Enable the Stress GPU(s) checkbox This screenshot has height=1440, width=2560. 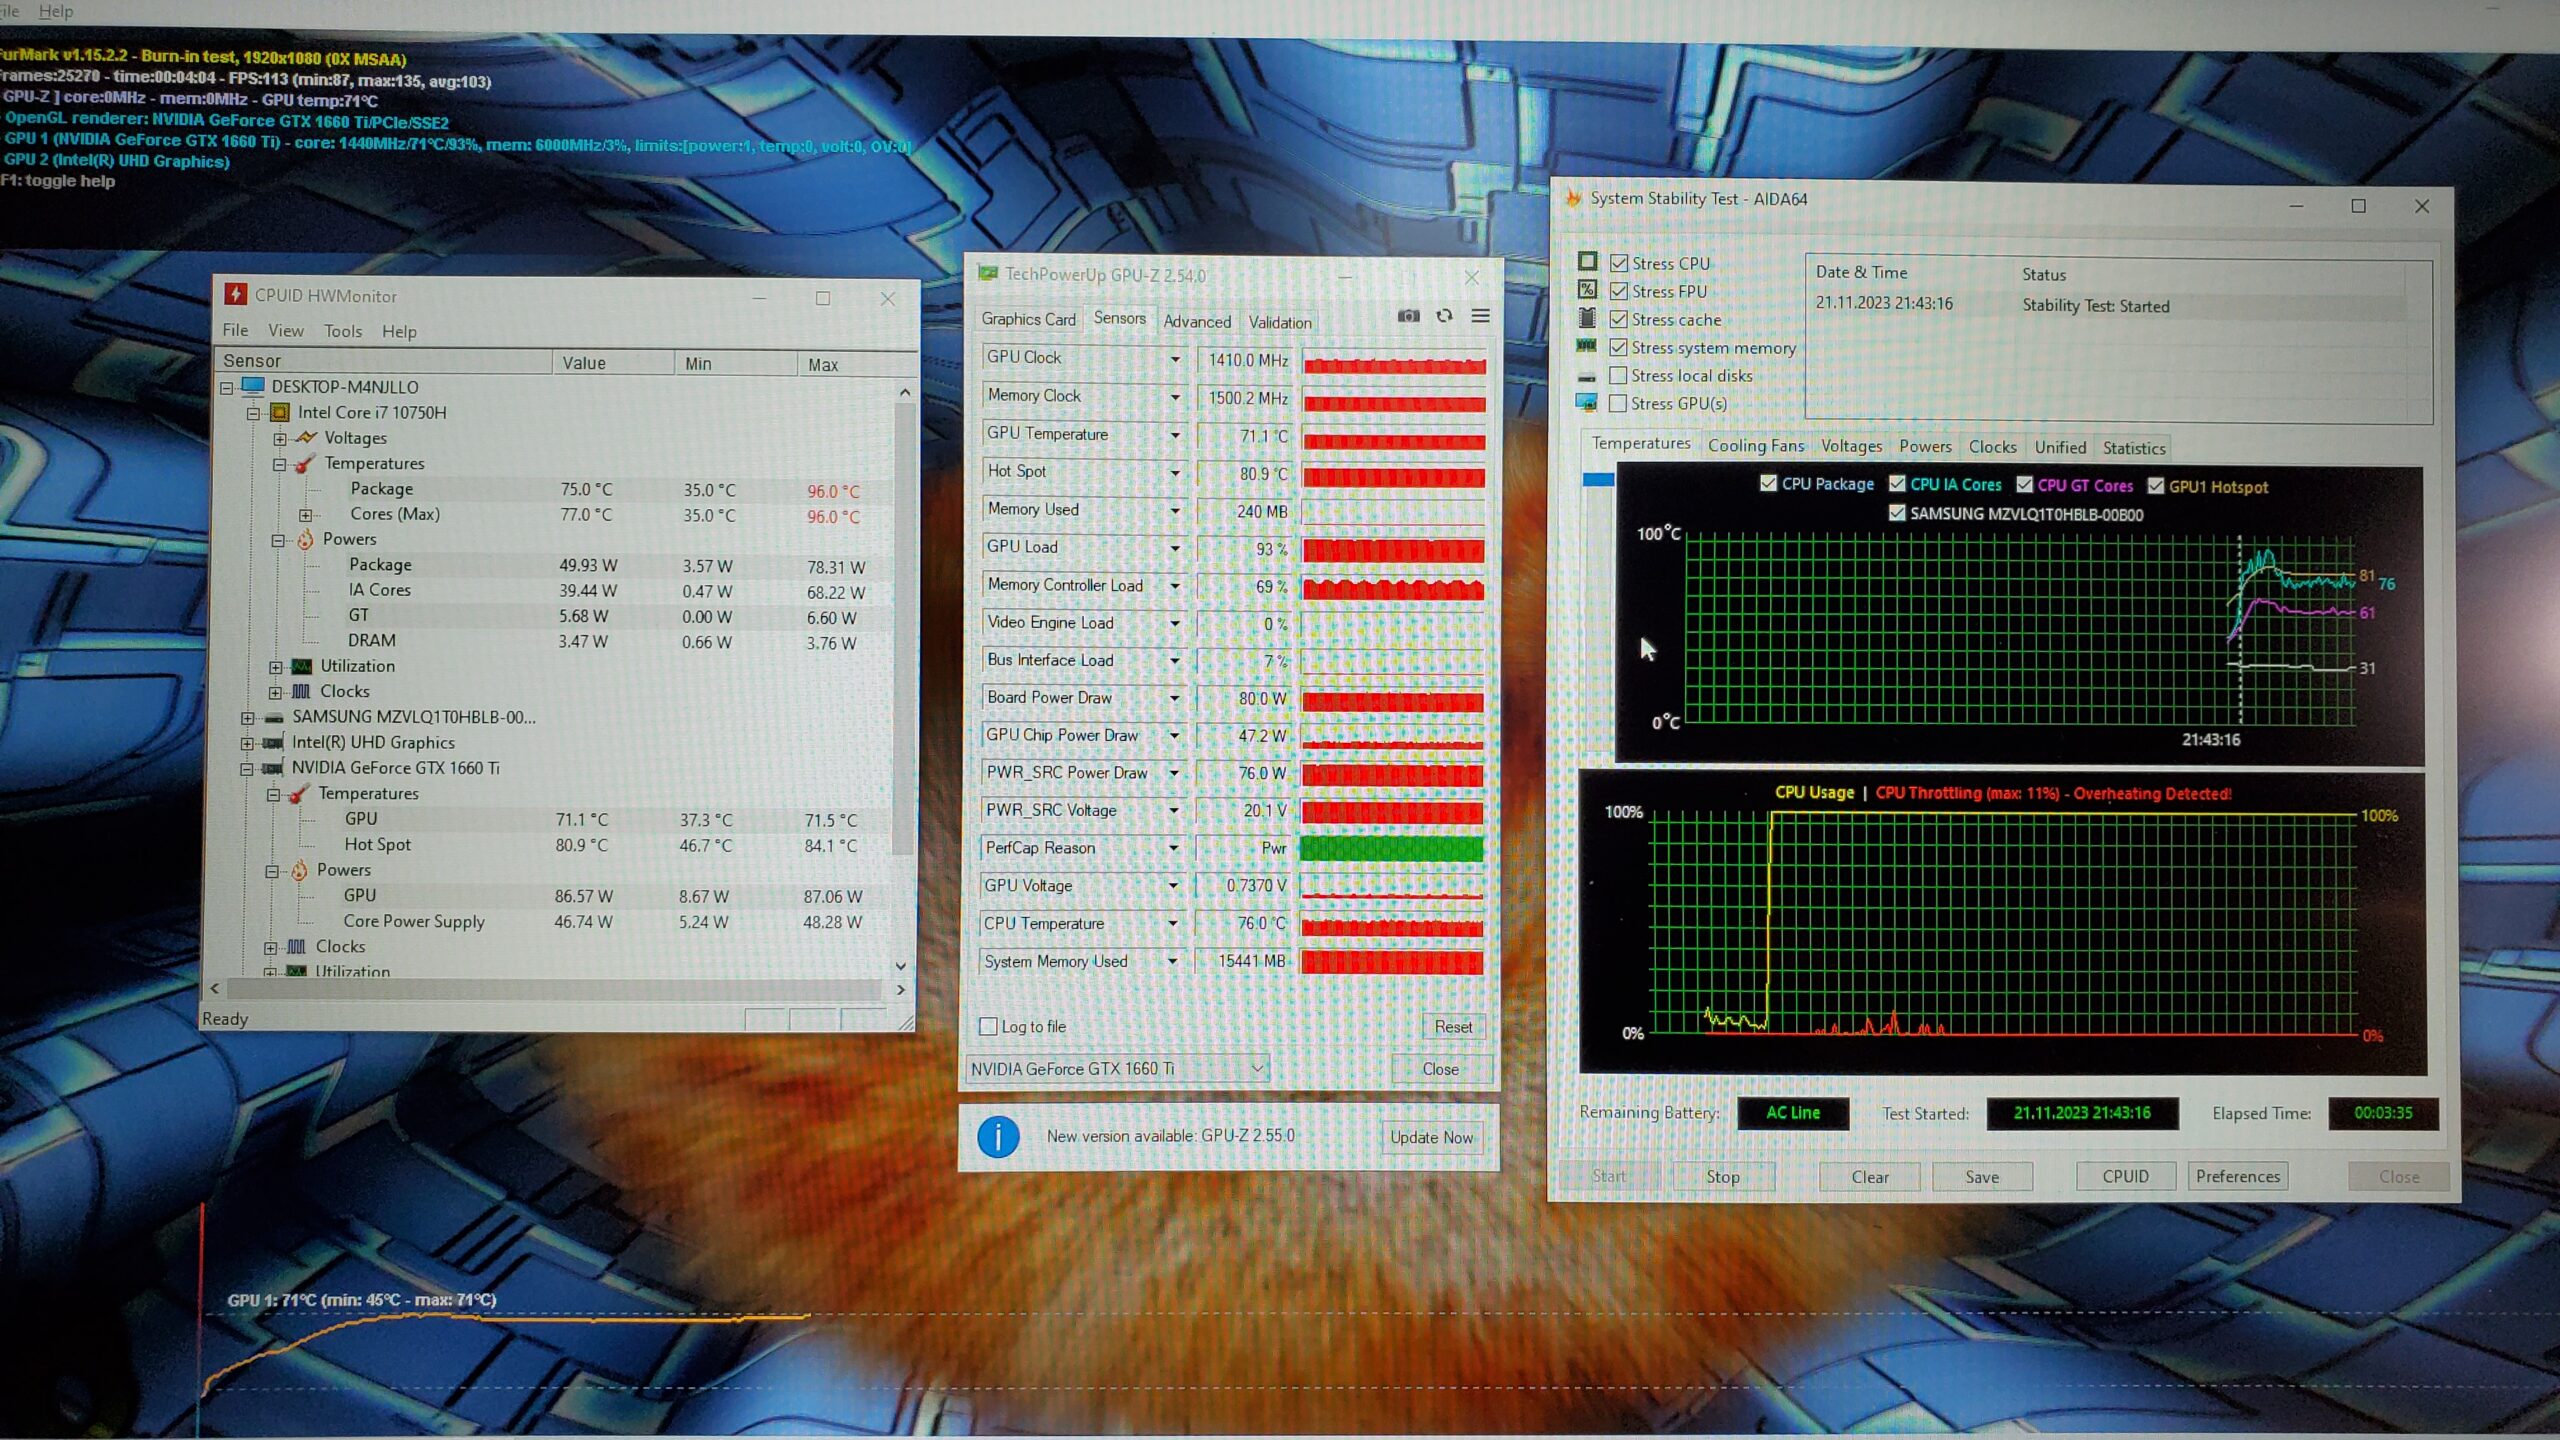[1618, 403]
